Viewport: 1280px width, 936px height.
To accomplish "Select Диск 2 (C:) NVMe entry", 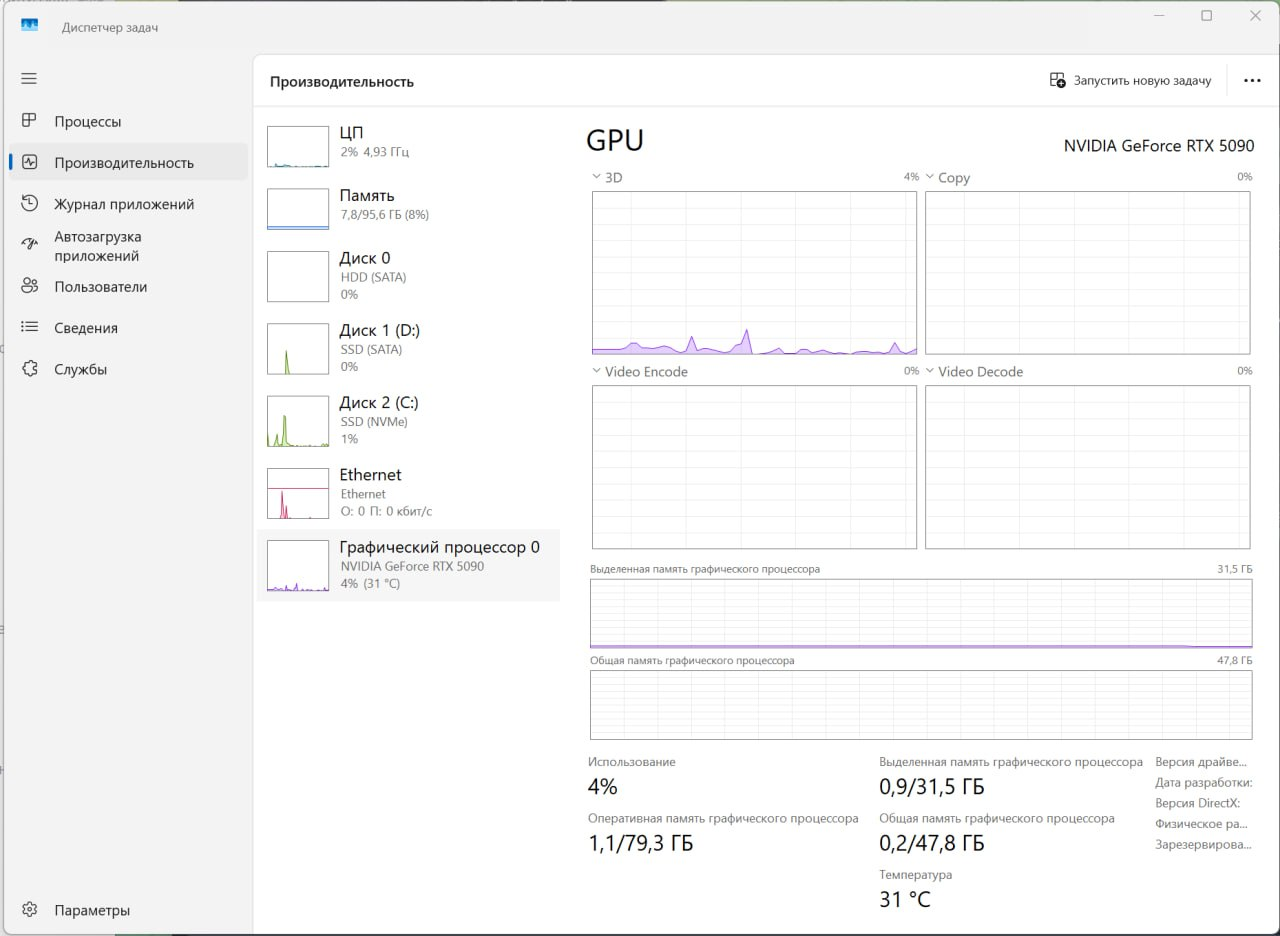I will pyautogui.click(x=408, y=421).
